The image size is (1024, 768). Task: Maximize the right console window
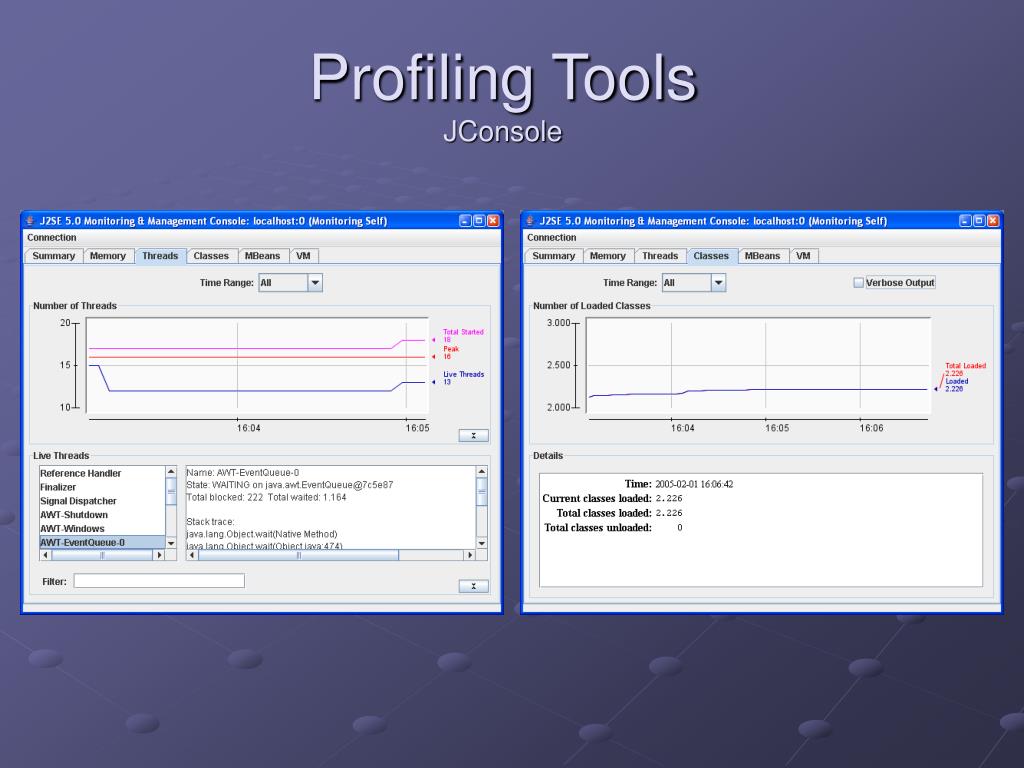pos(979,221)
